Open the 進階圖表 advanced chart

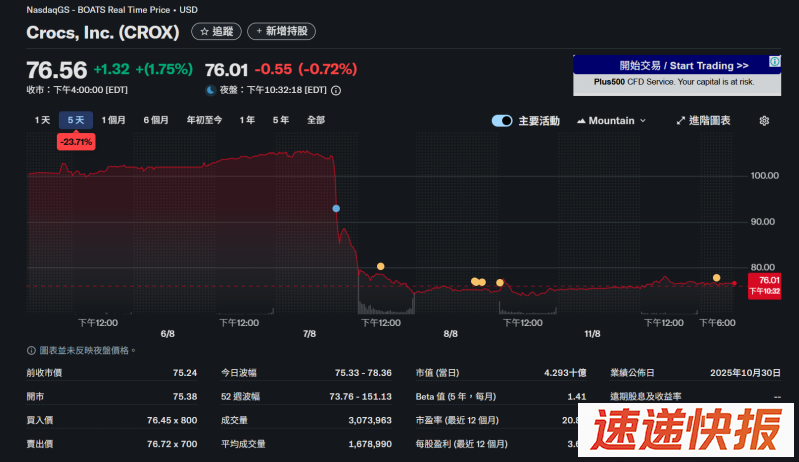click(x=703, y=121)
